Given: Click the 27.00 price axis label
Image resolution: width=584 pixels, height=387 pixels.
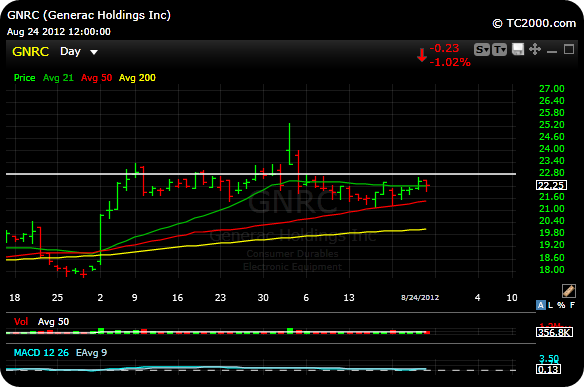Looking at the screenshot, I should click(x=552, y=89).
